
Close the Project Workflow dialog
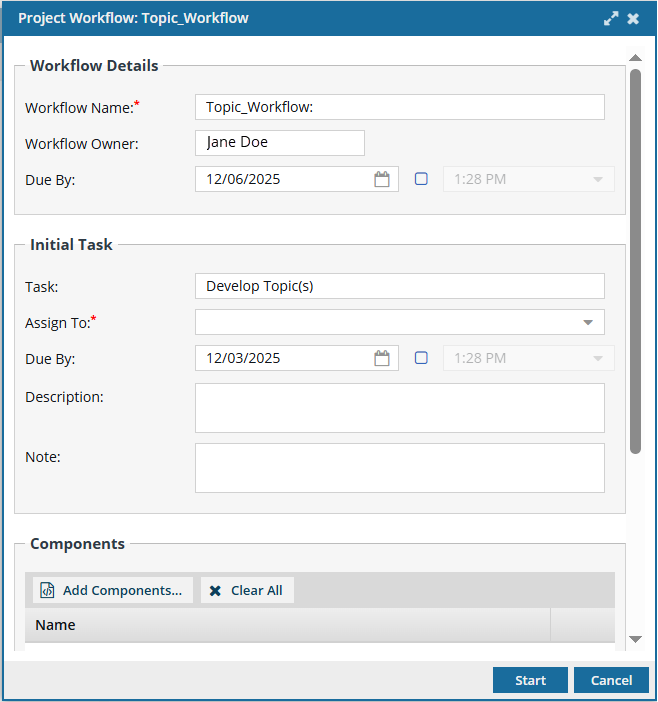(x=634, y=18)
